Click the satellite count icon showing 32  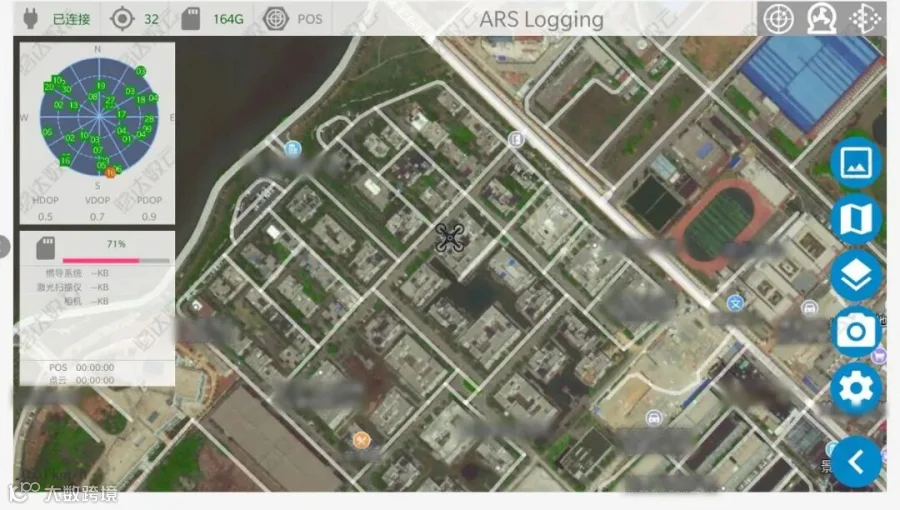pyautogui.click(x=122, y=19)
